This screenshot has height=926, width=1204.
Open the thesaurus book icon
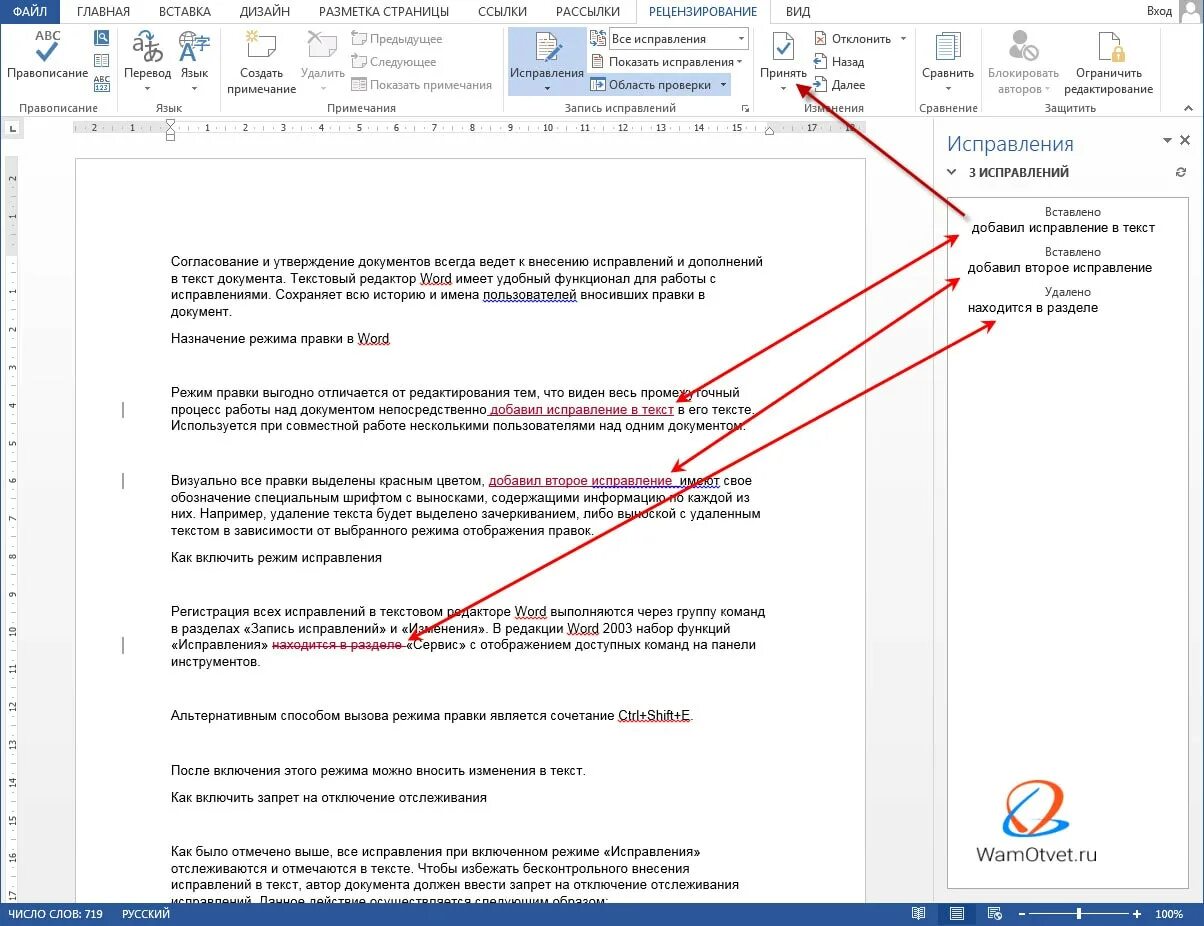point(102,60)
